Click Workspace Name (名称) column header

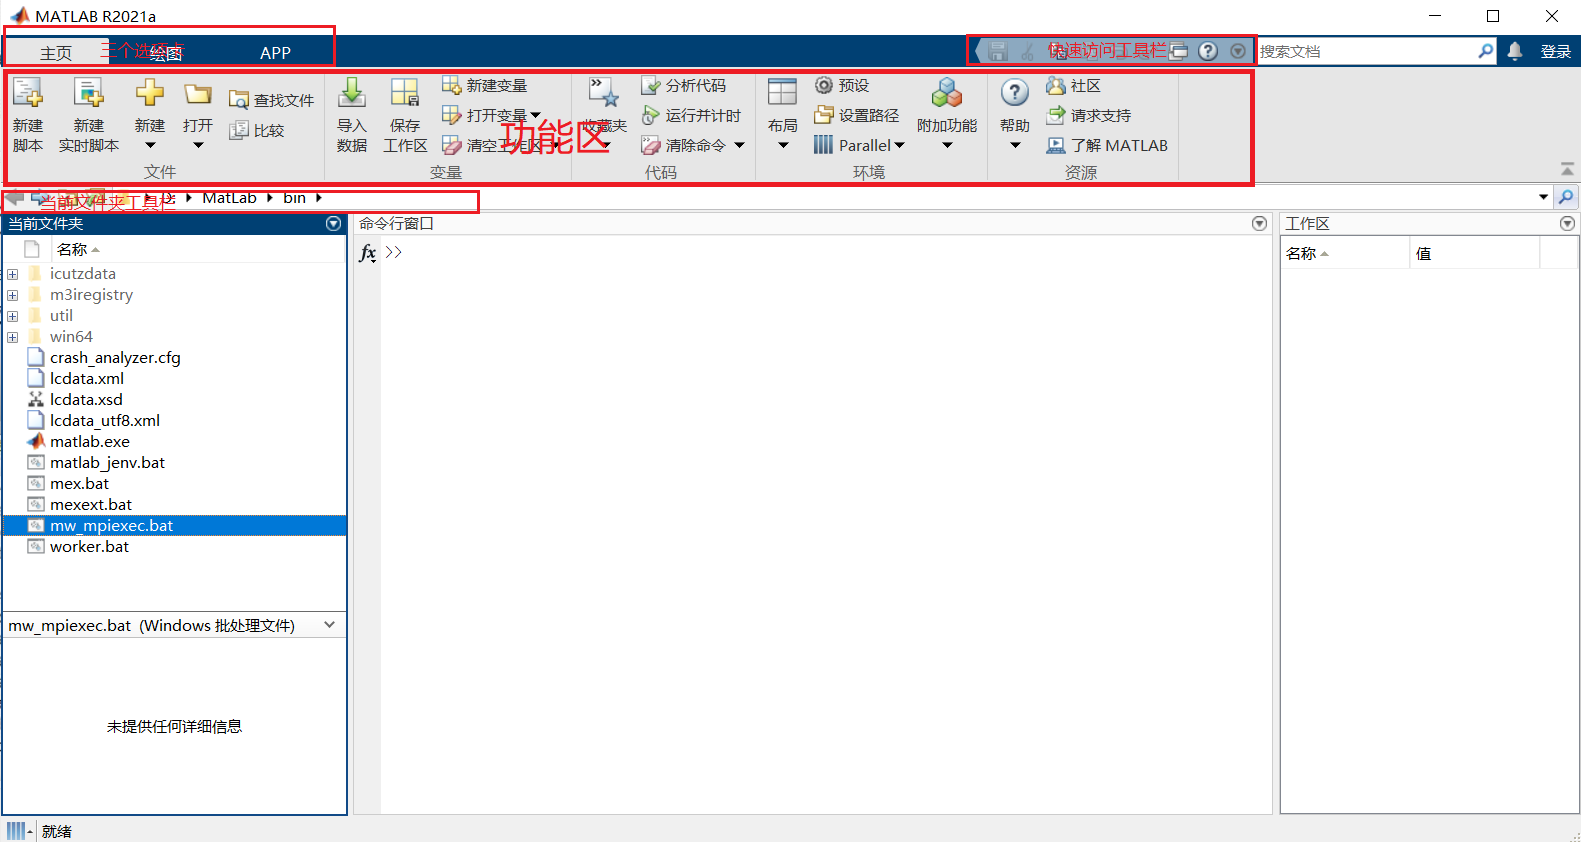point(1344,253)
